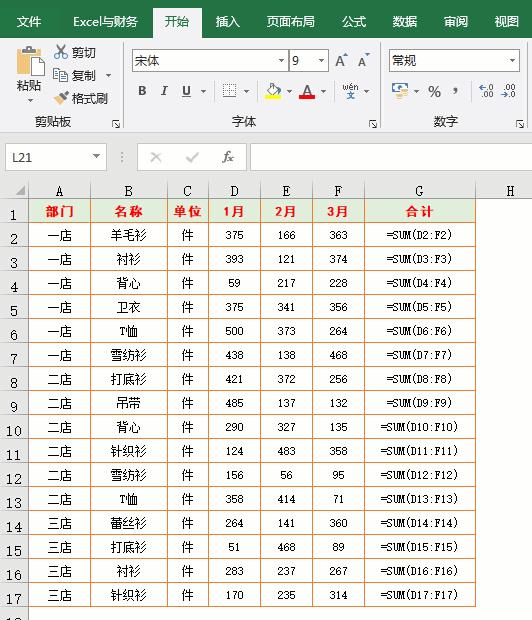Click the cell with value 483
532x620 pixels.
point(286,451)
